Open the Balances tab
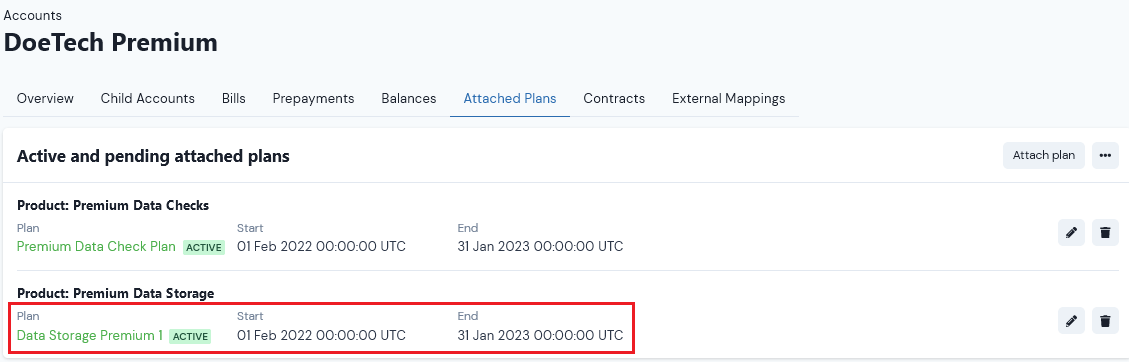Image resolution: width=1129 pixels, height=362 pixels. 409,99
